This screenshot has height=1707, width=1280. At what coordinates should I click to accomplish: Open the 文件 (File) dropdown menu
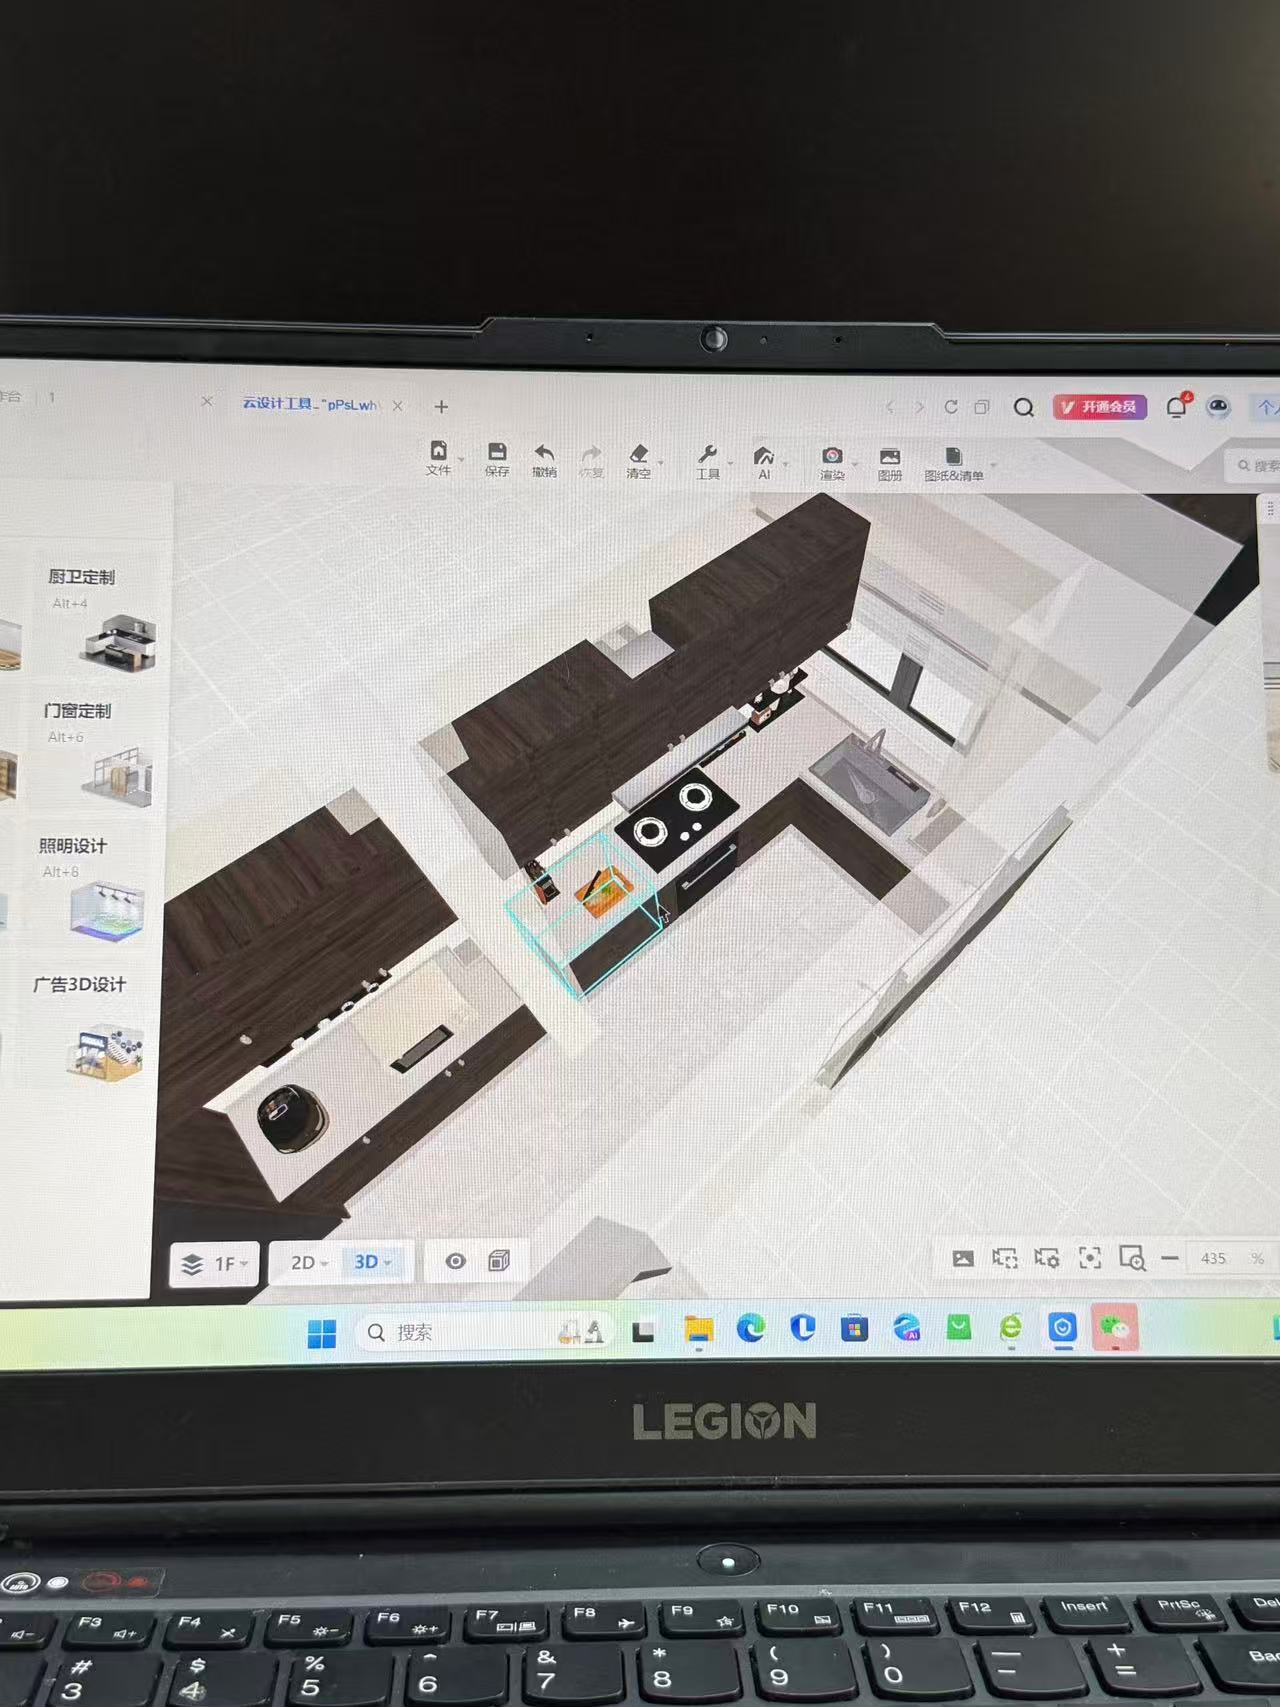pyautogui.click(x=438, y=457)
